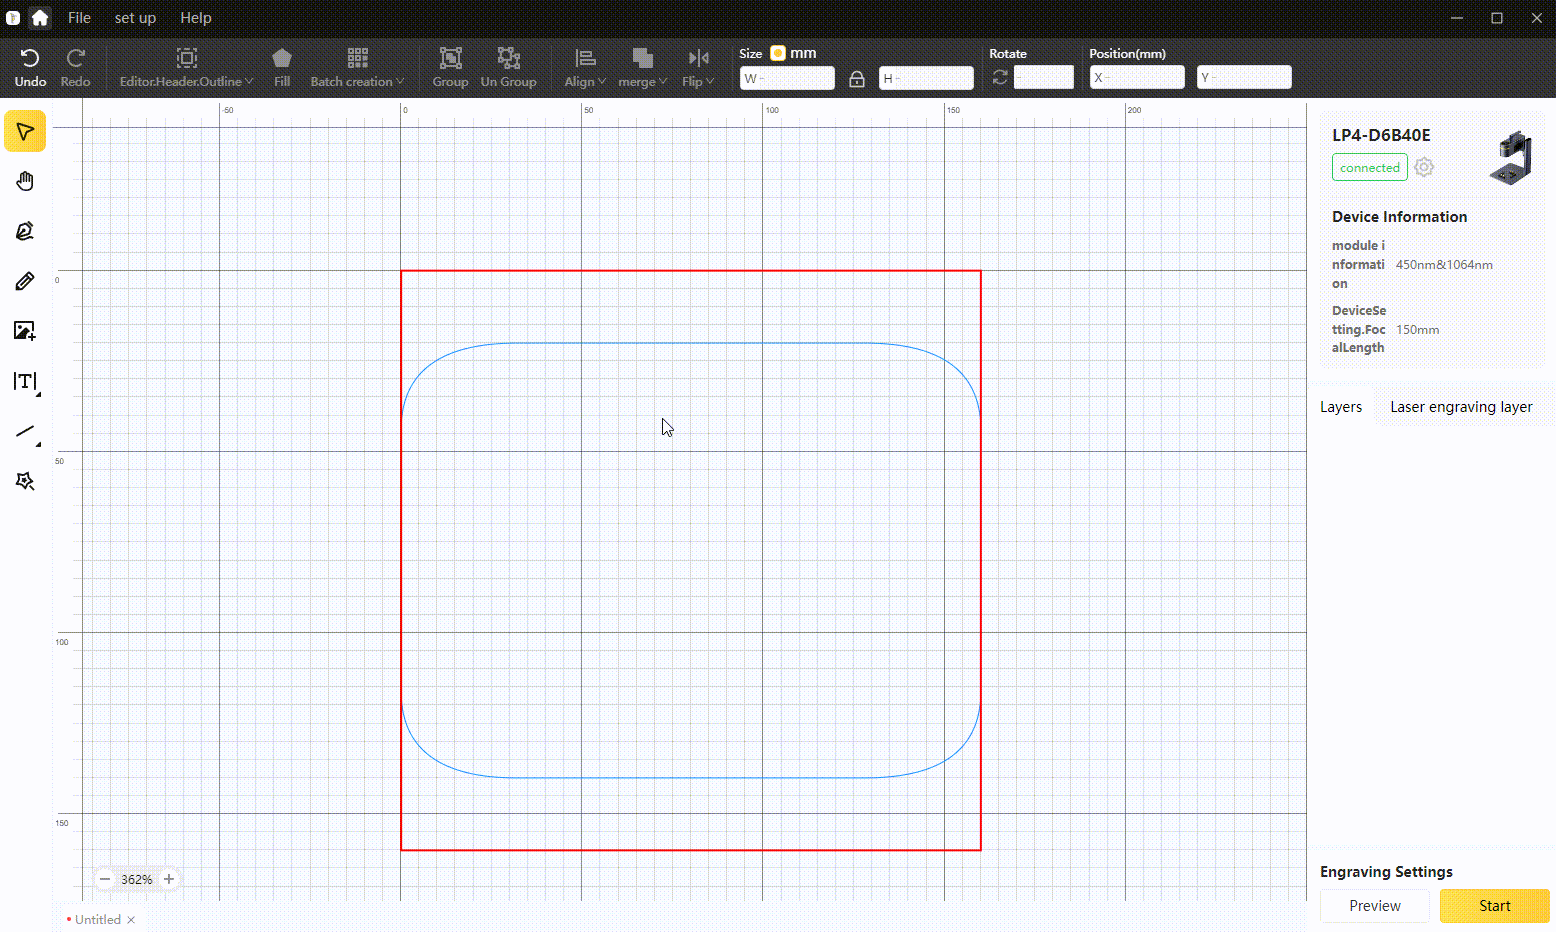Click the Home icon in title bar

click(40, 18)
